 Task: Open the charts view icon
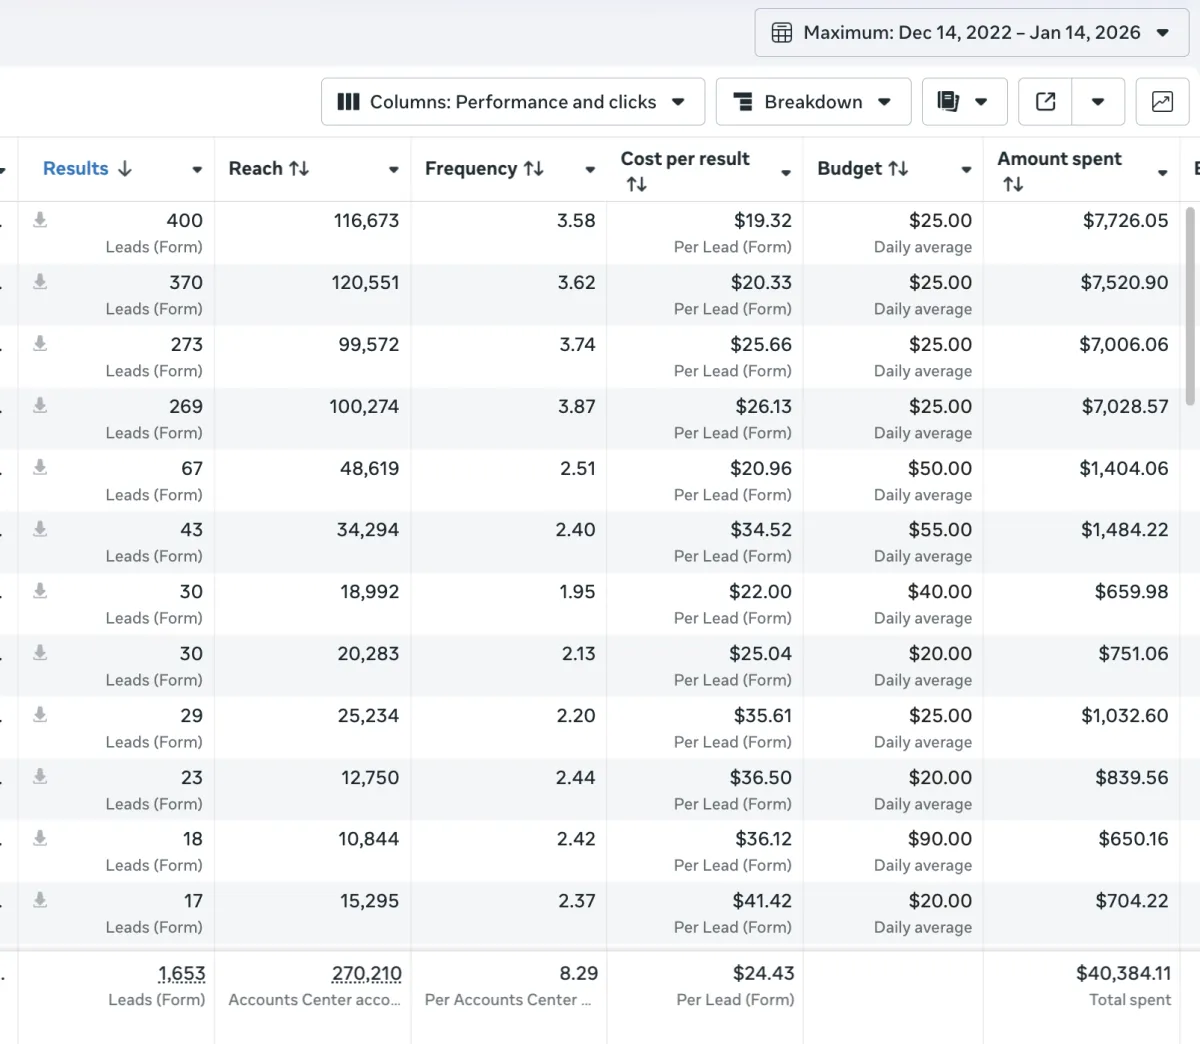pyautogui.click(x=1162, y=102)
